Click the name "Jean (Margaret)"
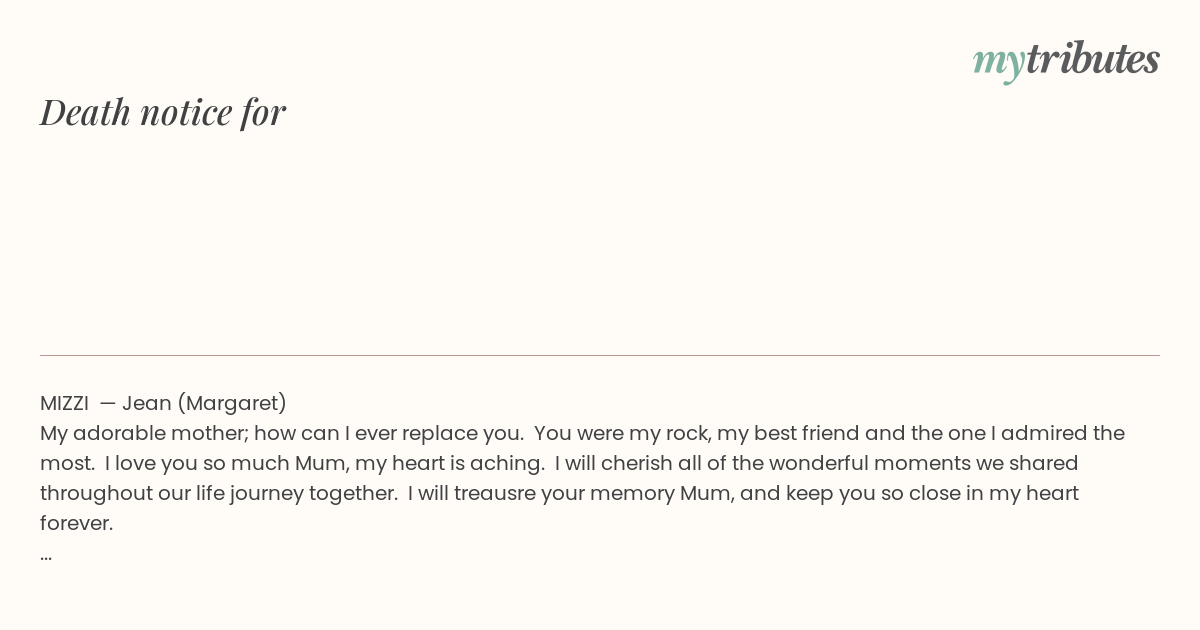 [x=204, y=403]
